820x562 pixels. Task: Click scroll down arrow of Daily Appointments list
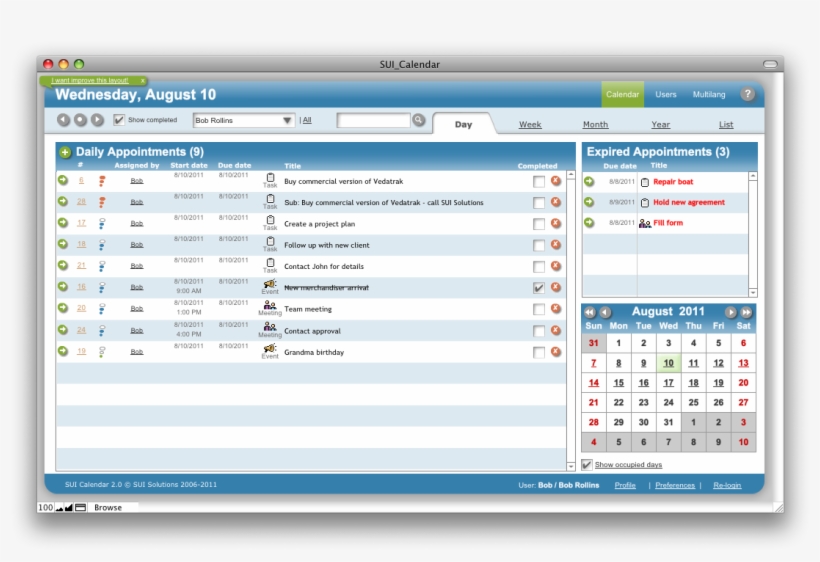point(571,466)
